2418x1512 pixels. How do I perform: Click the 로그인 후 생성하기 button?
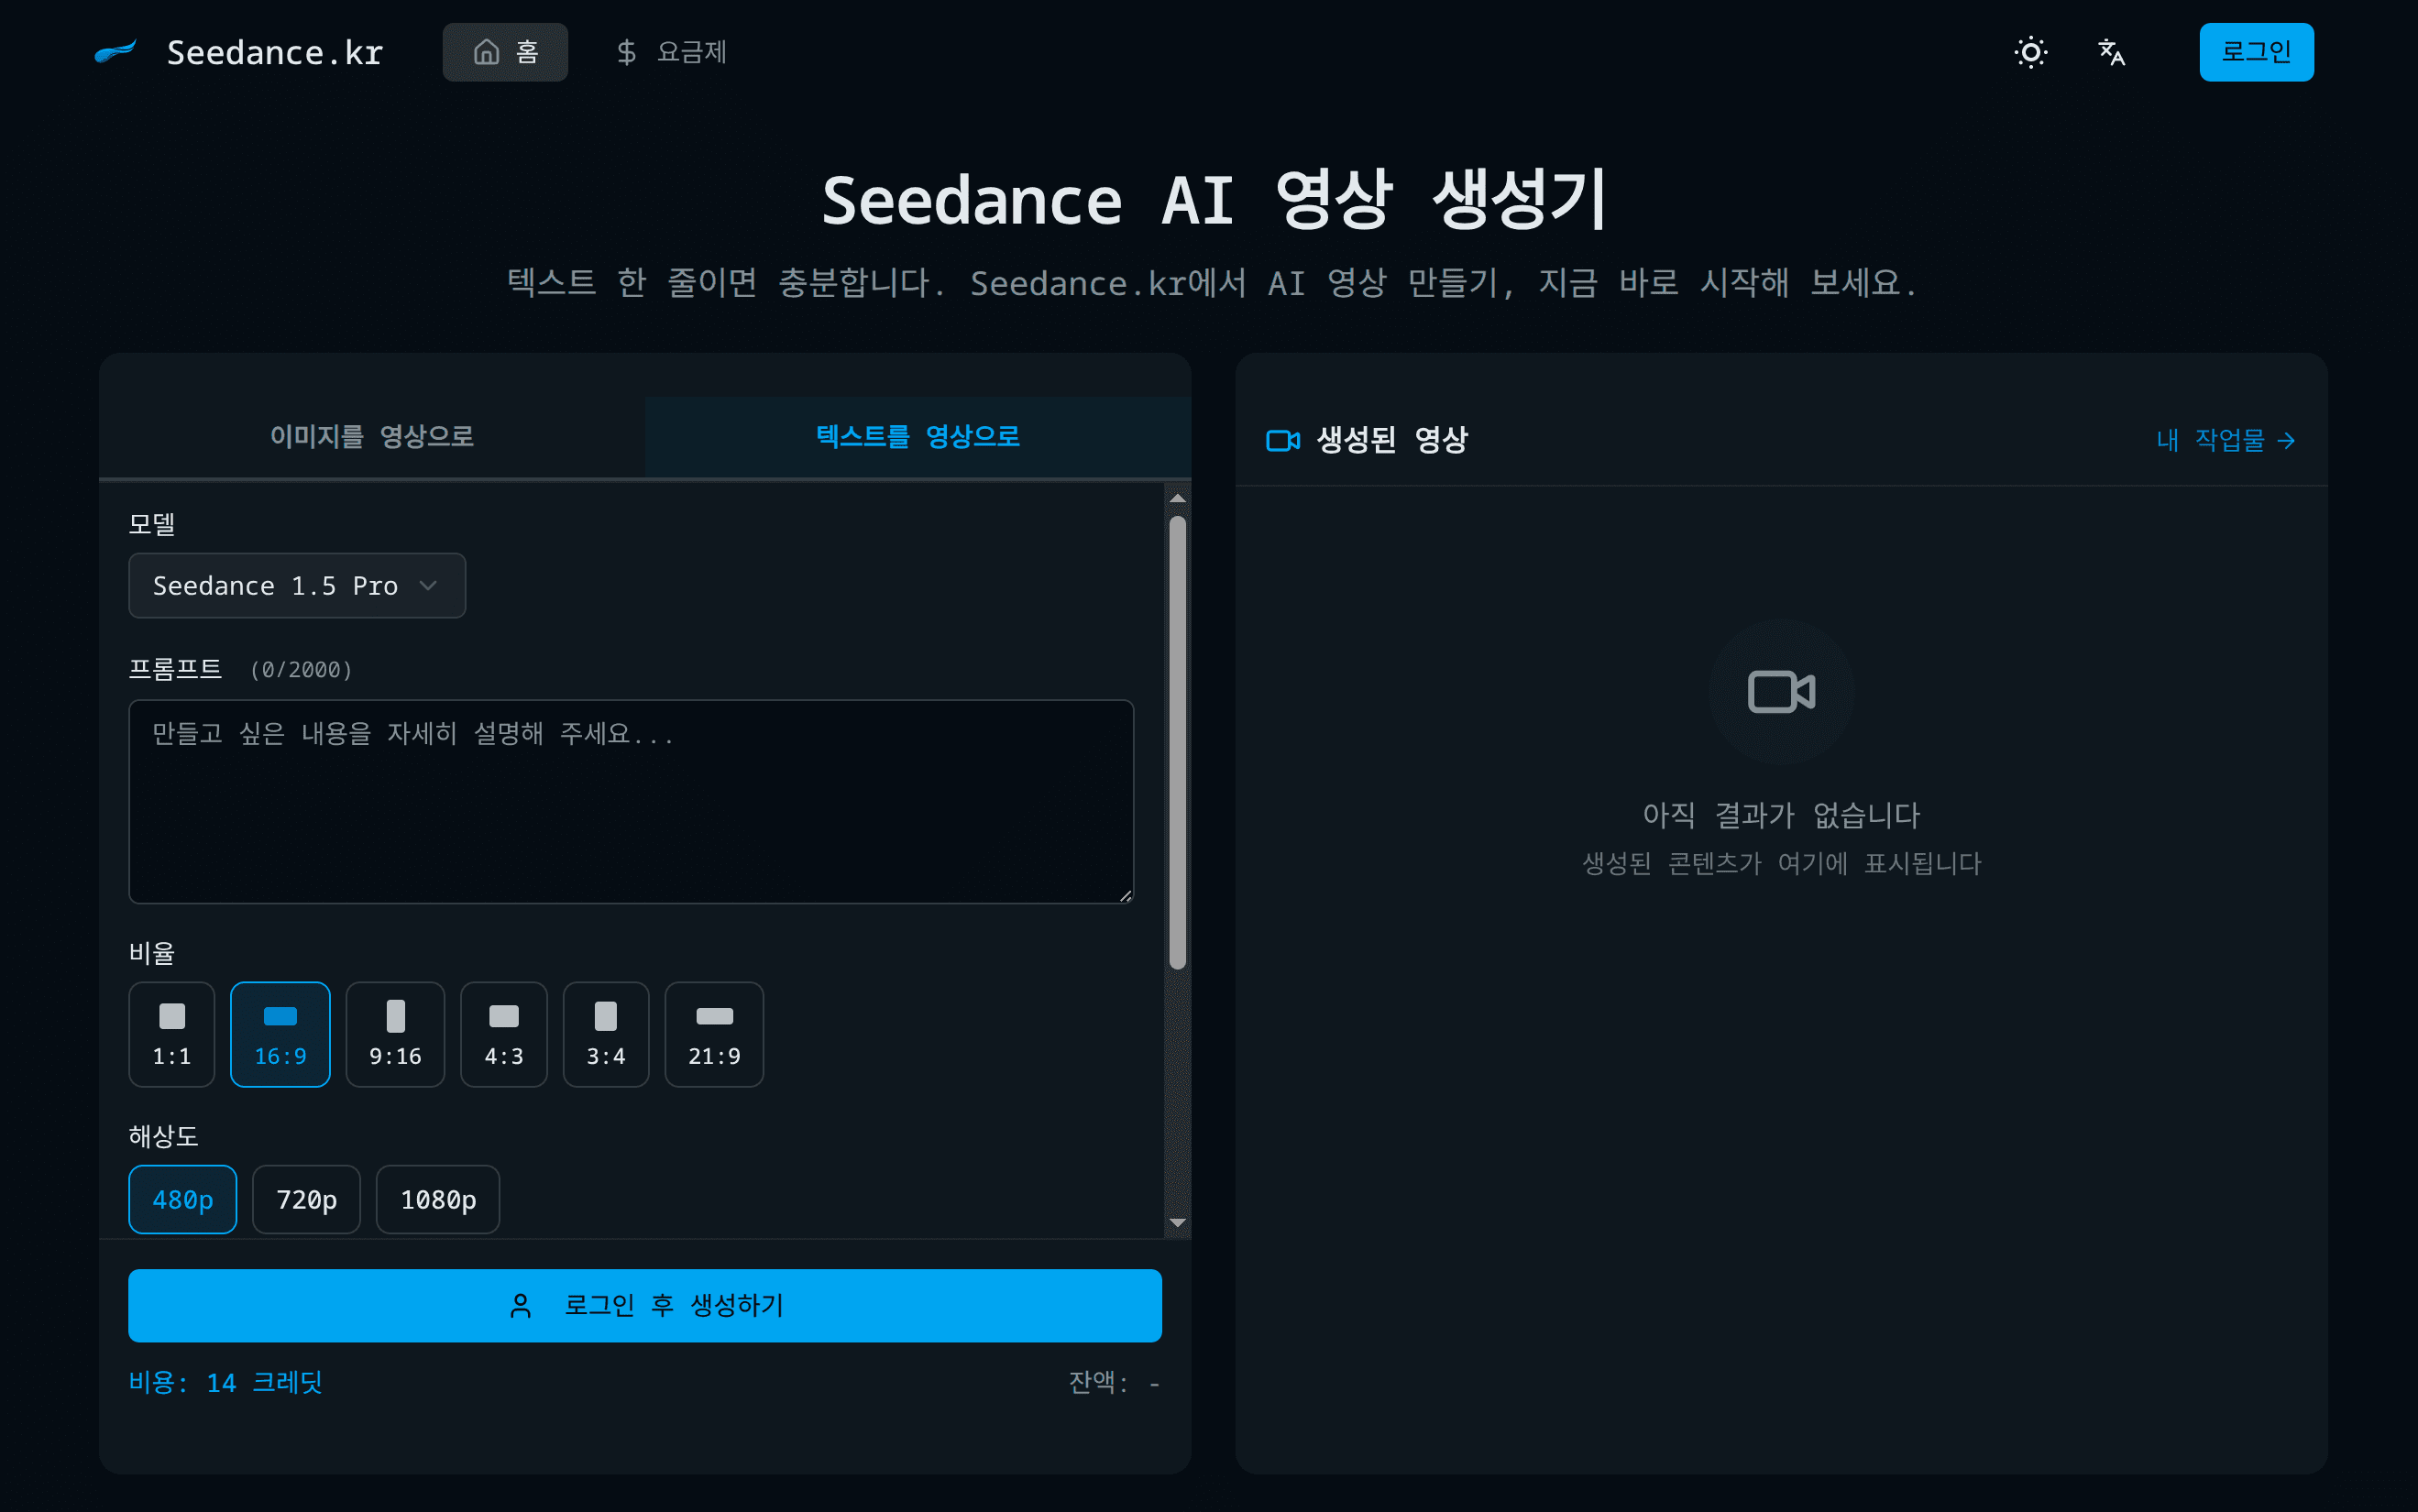tap(645, 1305)
